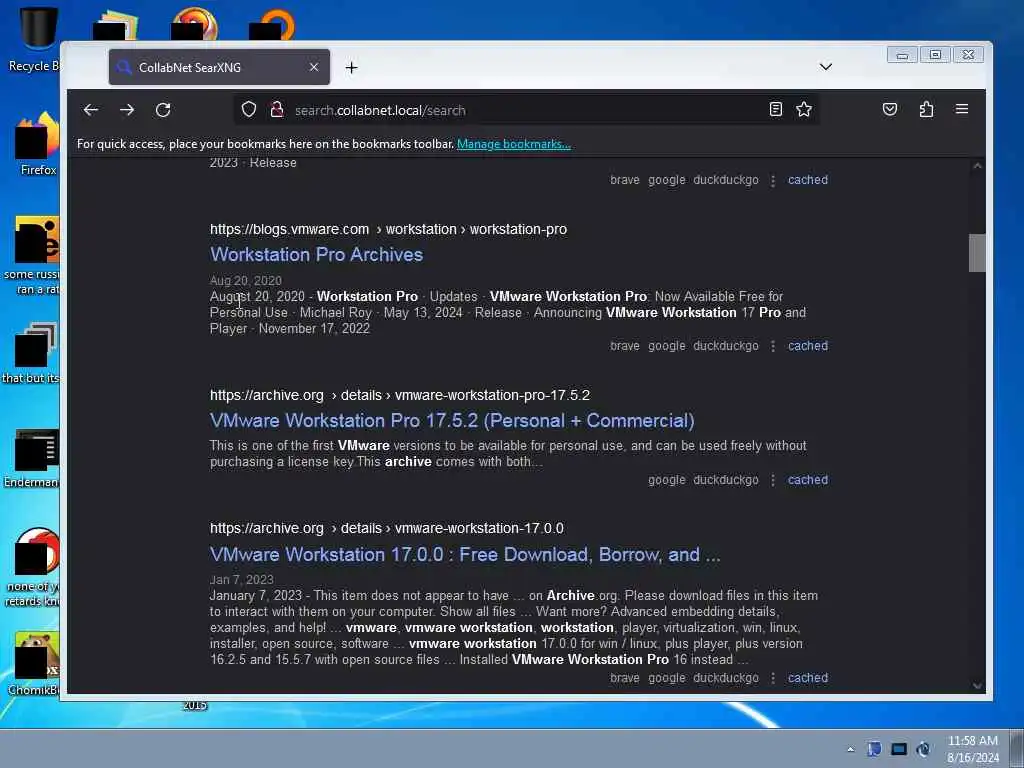The width and height of the screenshot is (1024, 768).
Task: Click 'google' under the 17.0.0 result
Action: click(x=666, y=678)
